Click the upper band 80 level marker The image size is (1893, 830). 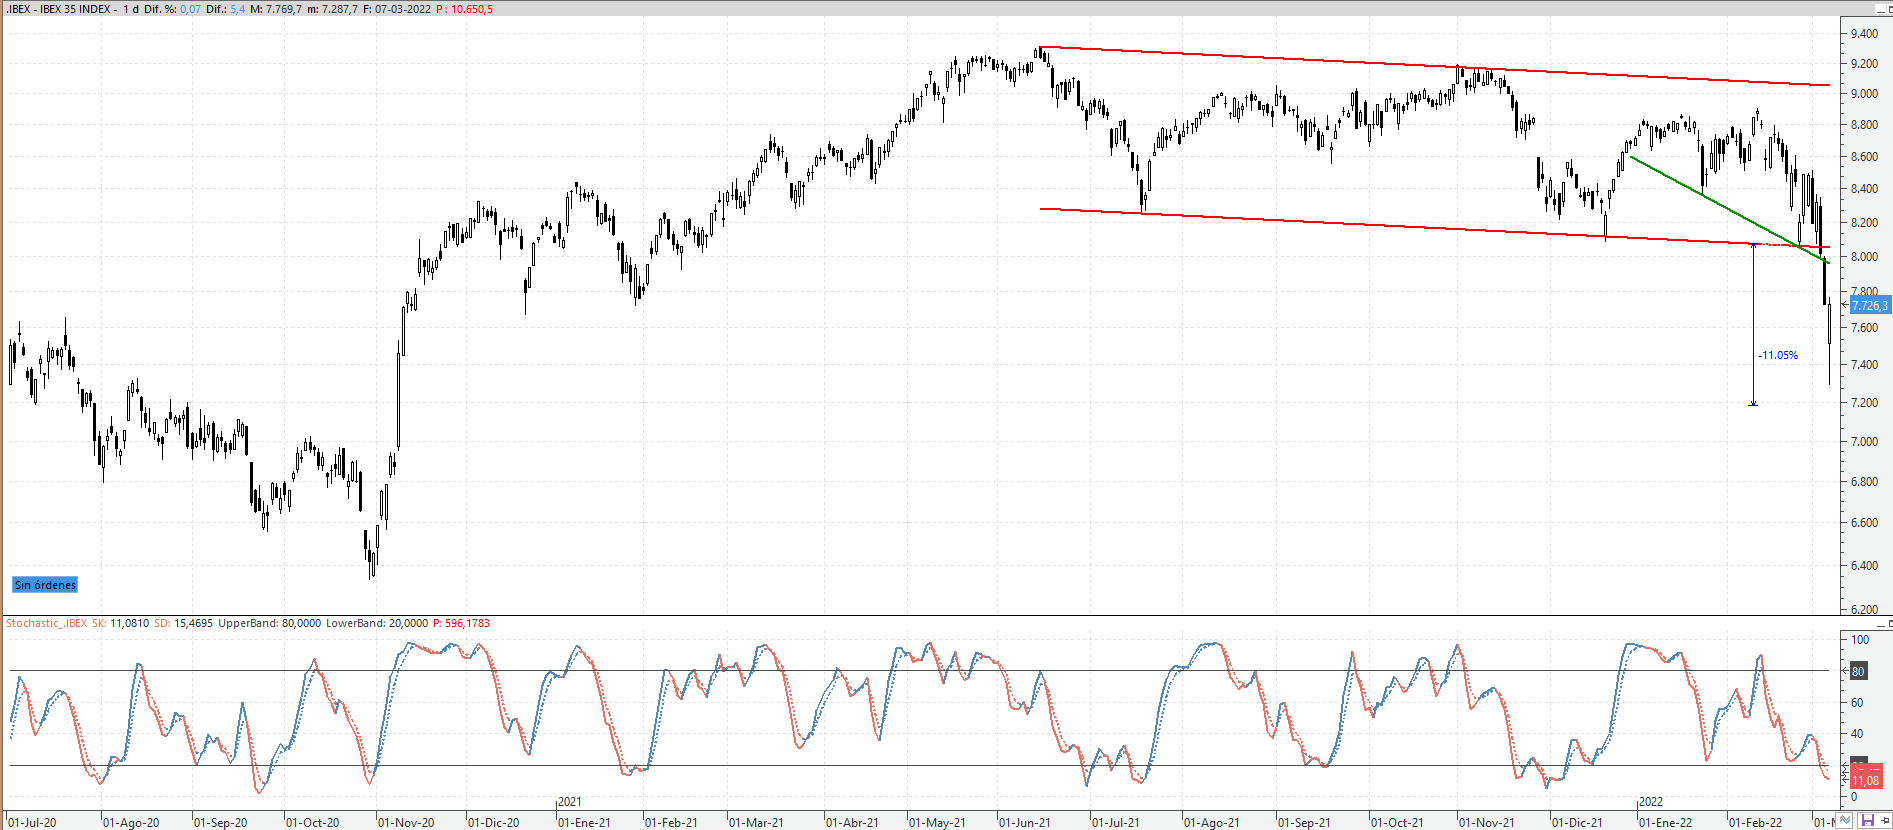1858,671
